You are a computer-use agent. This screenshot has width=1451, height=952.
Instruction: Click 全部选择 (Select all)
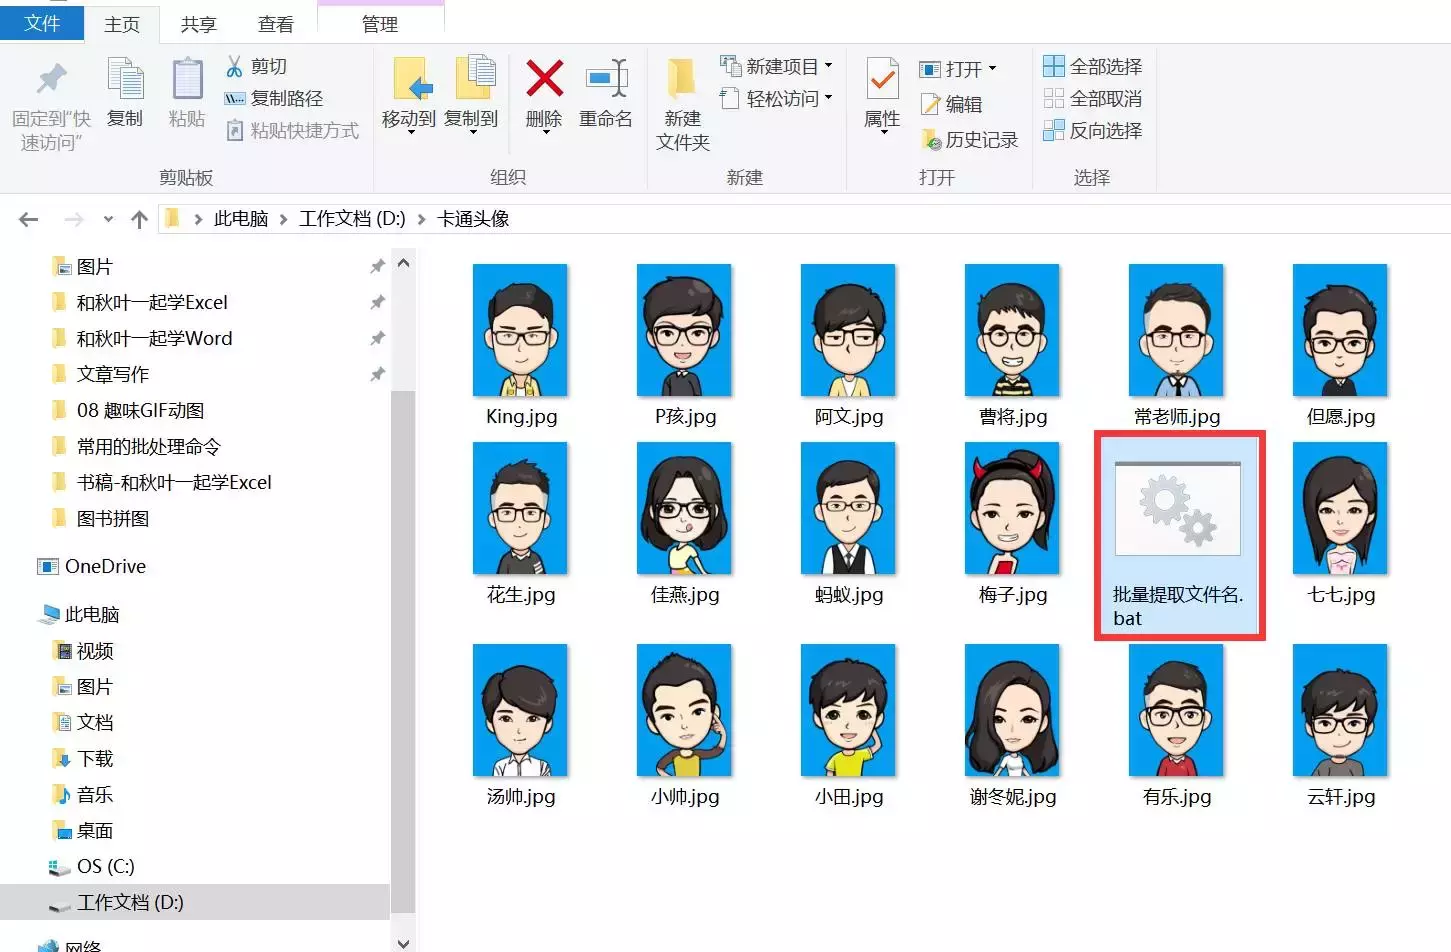click(1092, 66)
